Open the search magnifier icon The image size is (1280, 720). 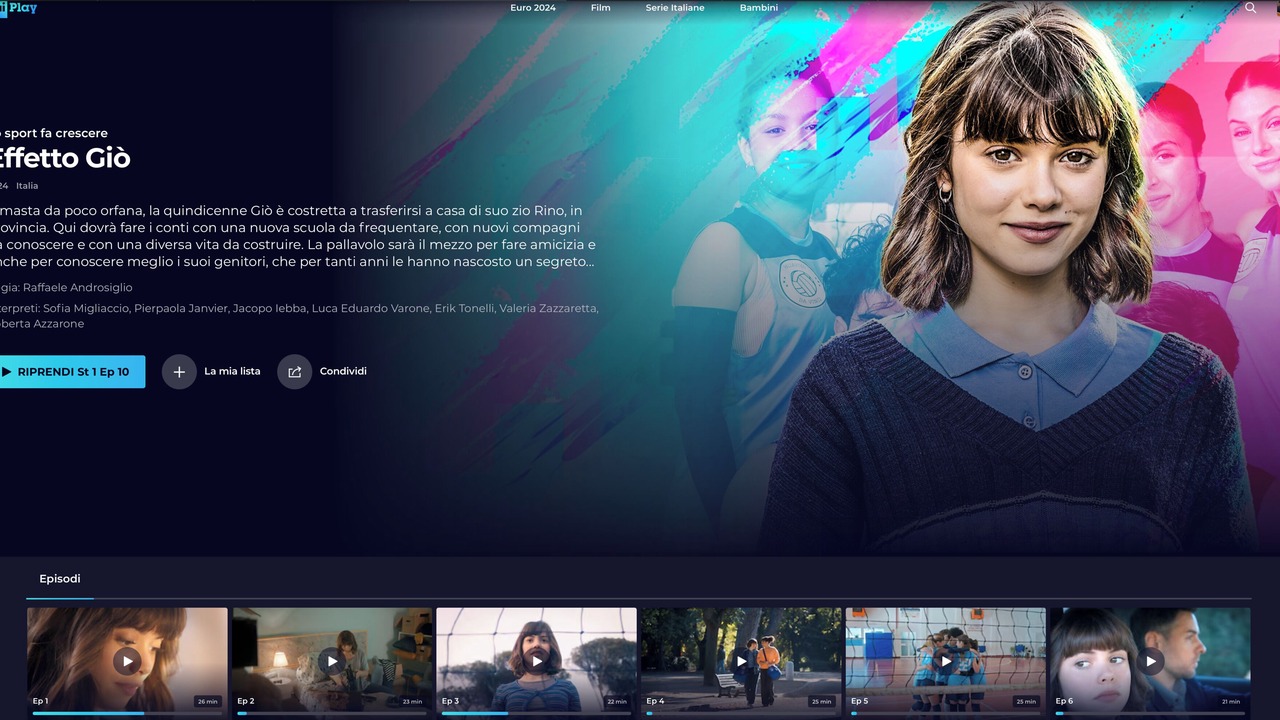[1250, 8]
